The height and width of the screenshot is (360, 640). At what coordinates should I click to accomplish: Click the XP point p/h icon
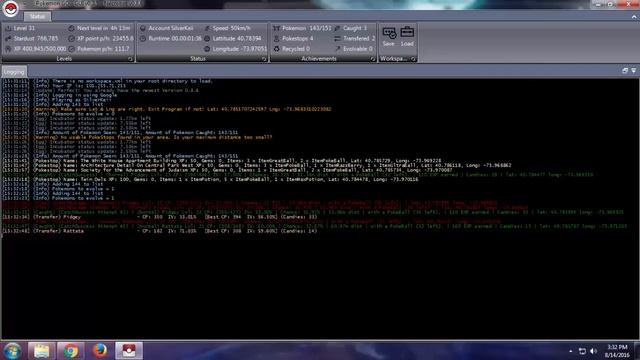click(71, 38)
